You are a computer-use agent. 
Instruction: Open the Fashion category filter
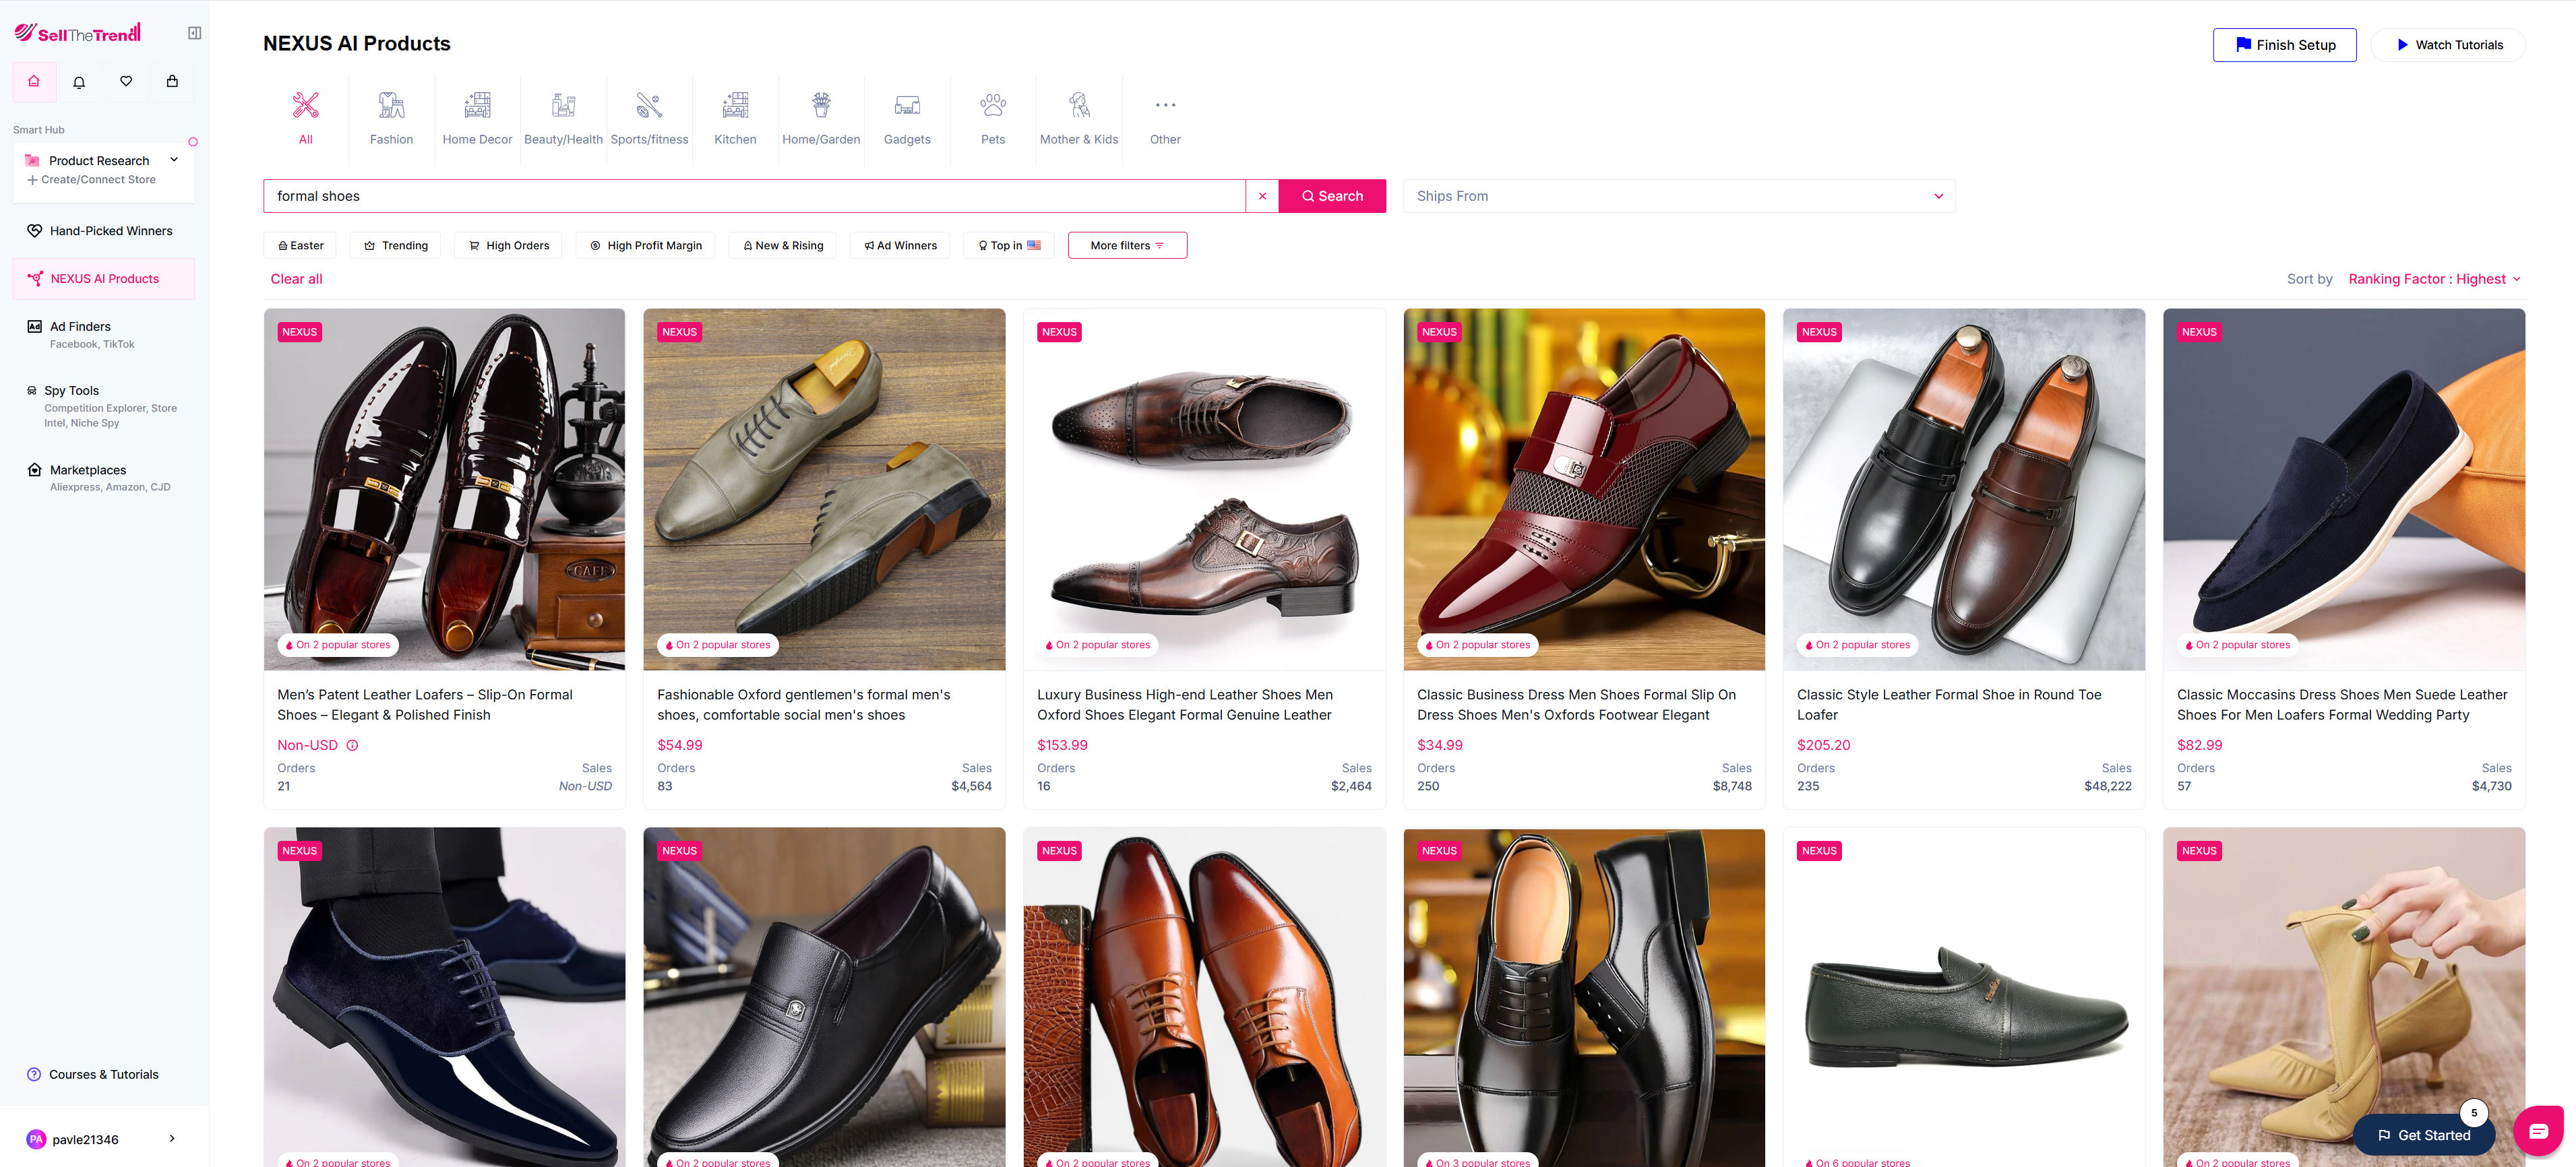tap(391, 117)
